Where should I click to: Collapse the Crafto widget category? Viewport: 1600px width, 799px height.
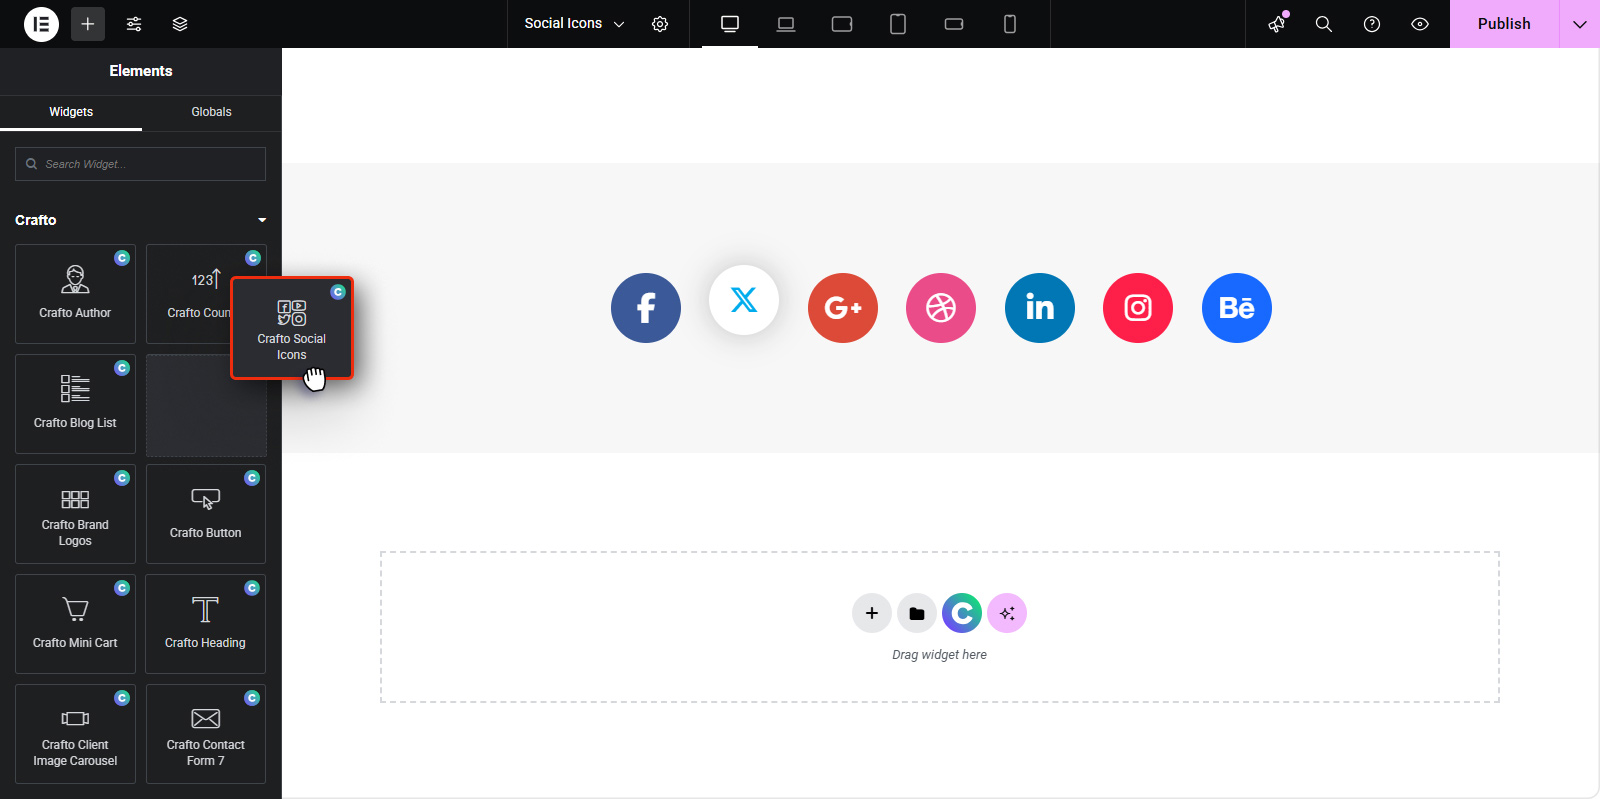point(140,220)
